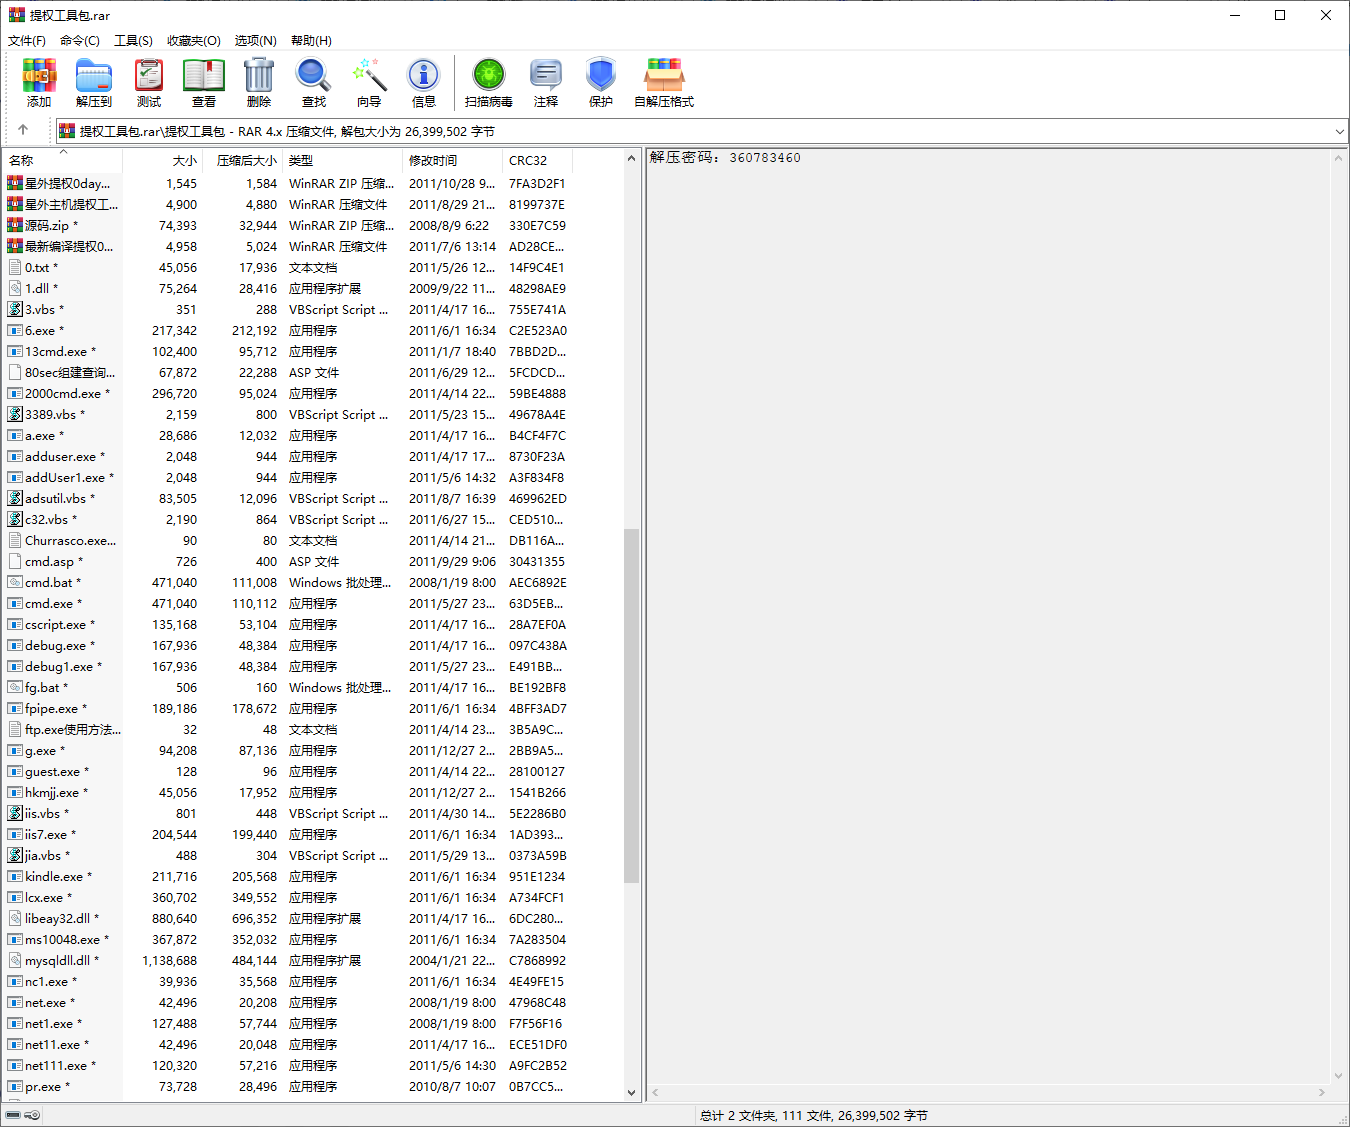
Task: Expand the archive path dropdown arrow
Action: (1339, 132)
